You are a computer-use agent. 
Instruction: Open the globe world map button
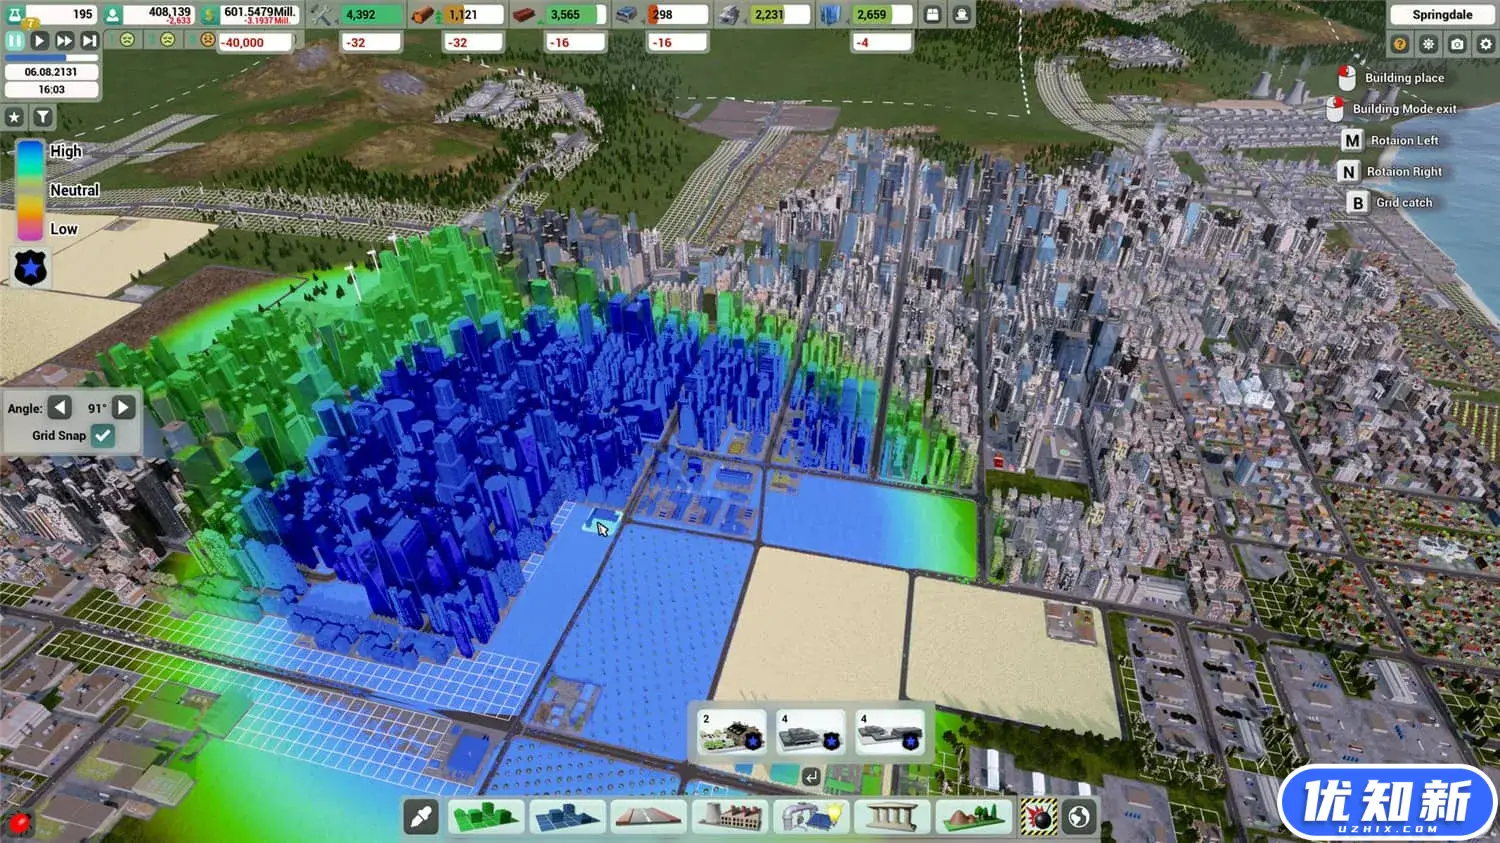(x=1079, y=817)
